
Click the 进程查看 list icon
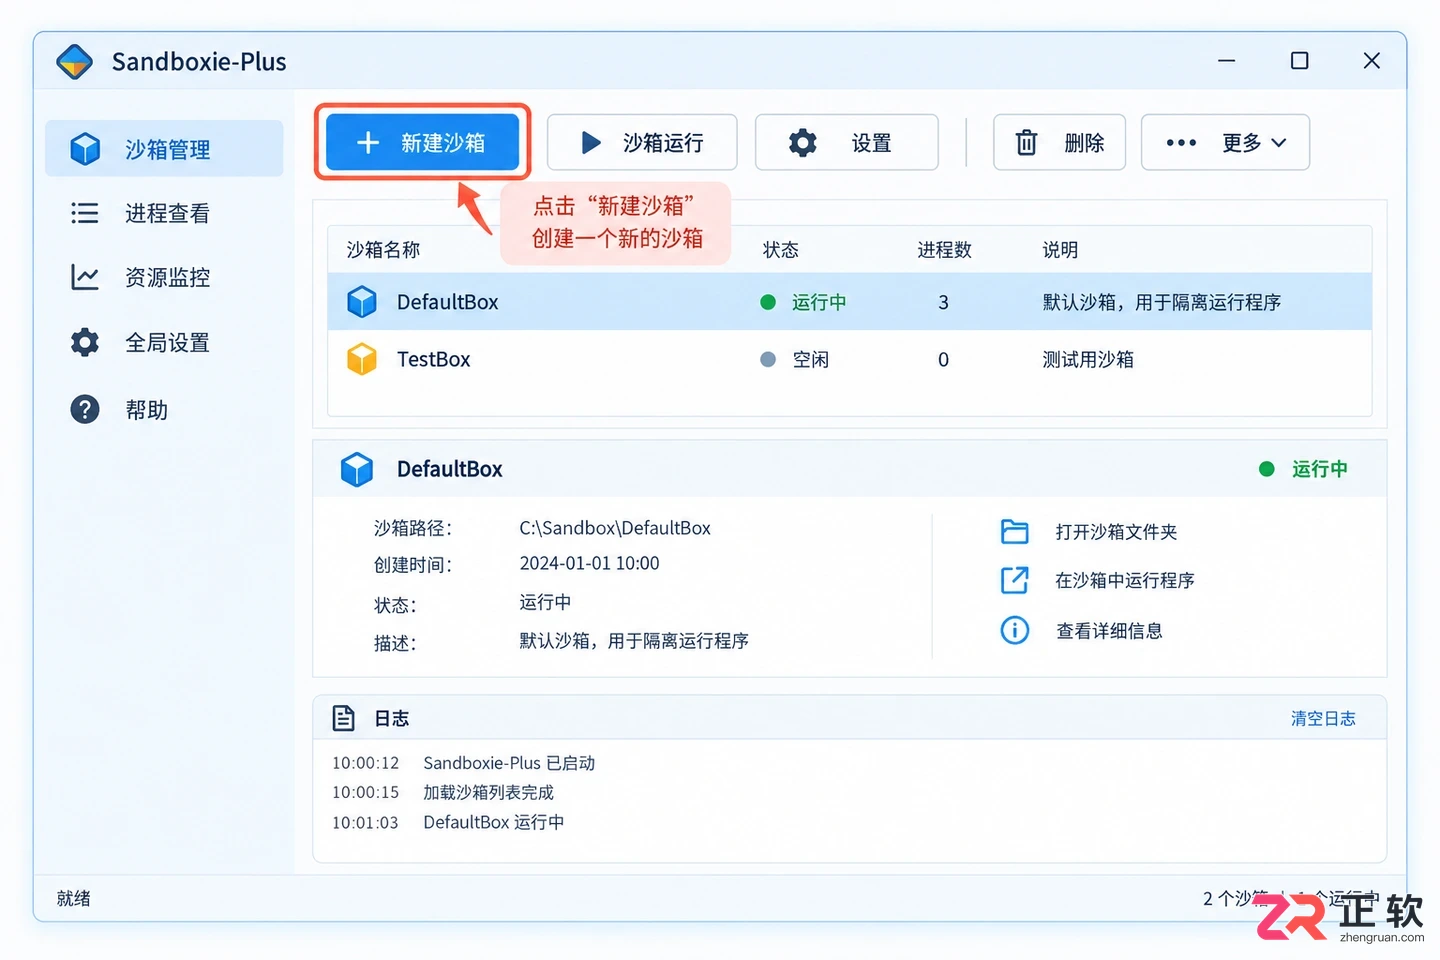coord(85,213)
